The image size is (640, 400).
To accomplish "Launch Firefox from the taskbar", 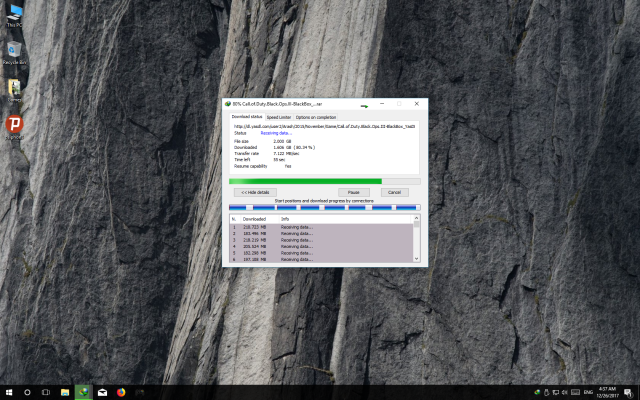I will pos(121,391).
